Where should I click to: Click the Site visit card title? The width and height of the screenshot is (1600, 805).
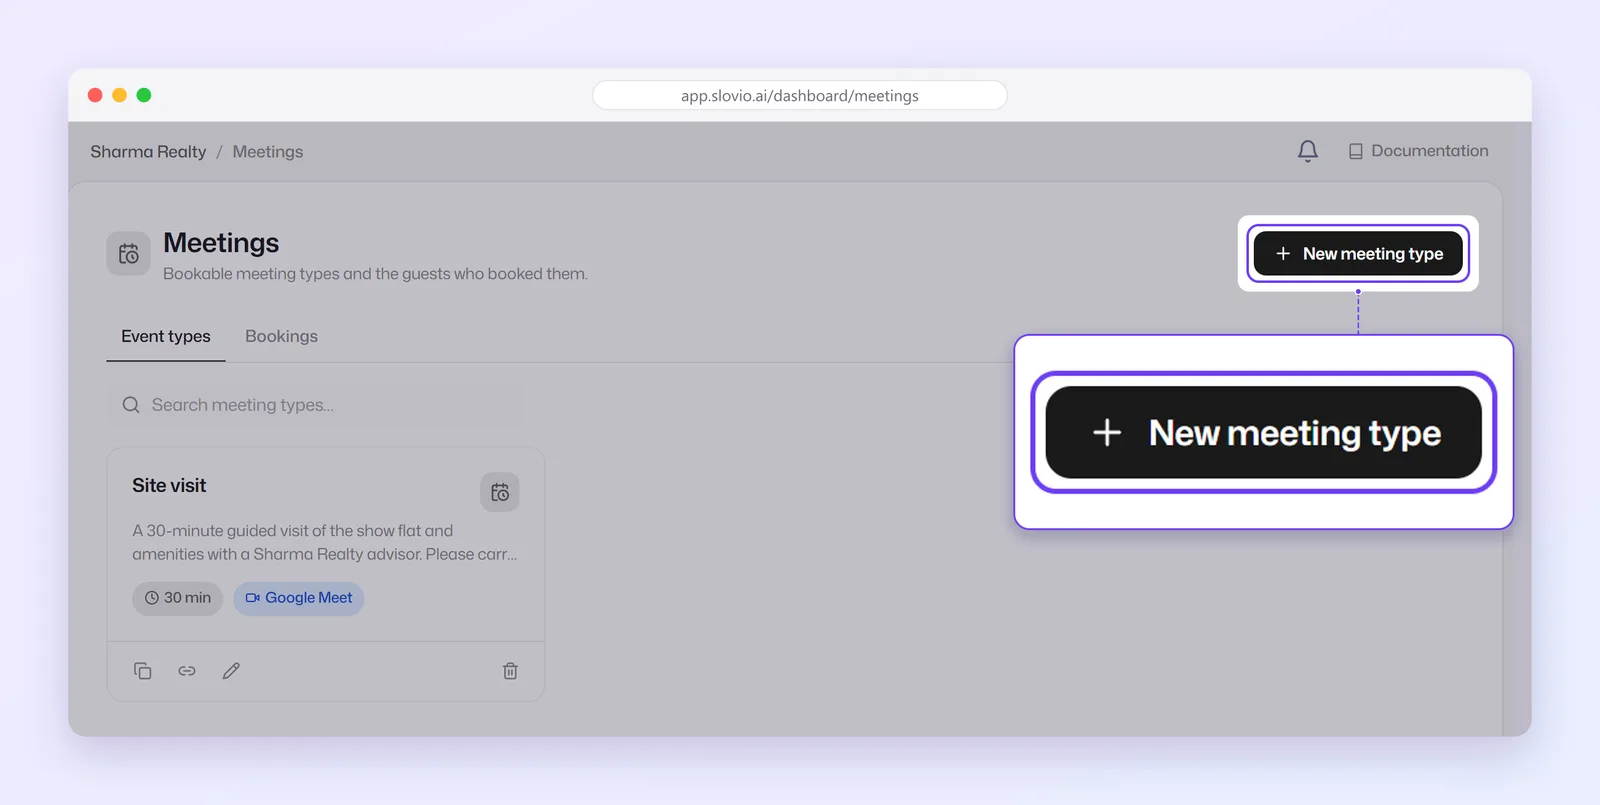pos(169,486)
